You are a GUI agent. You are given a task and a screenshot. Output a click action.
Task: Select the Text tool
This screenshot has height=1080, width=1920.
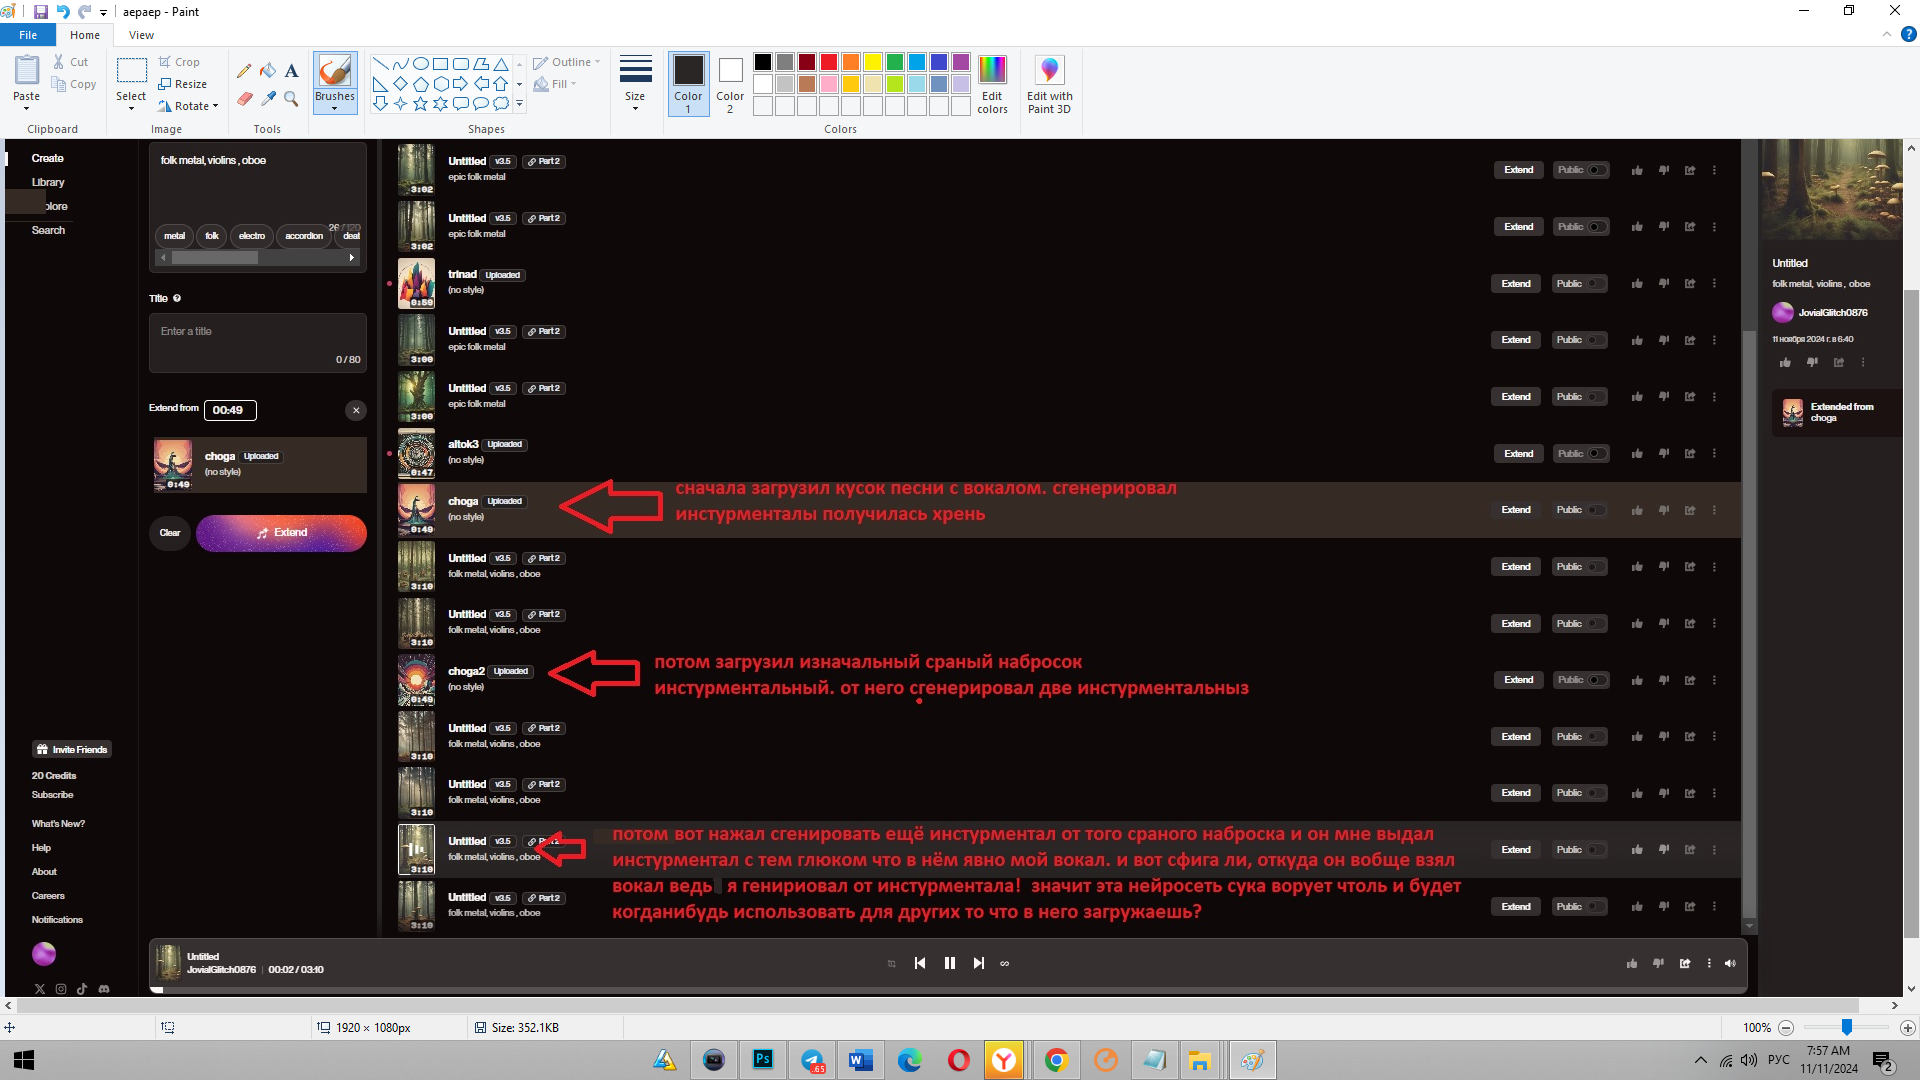pyautogui.click(x=291, y=71)
